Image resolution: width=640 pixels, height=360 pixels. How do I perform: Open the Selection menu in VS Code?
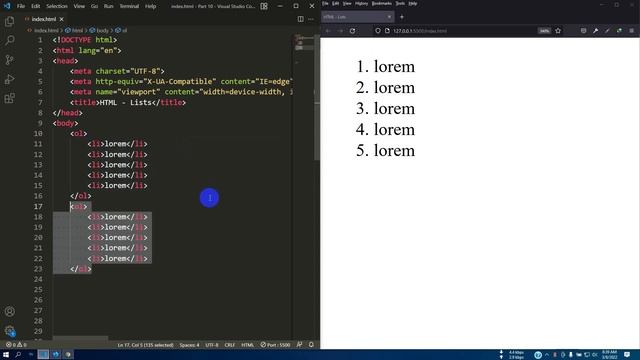(57, 6)
